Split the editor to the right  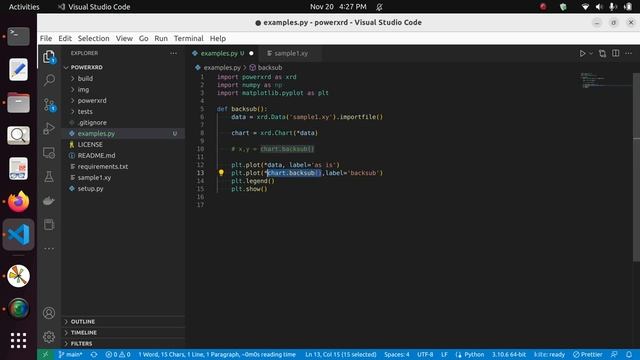(x=616, y=53)
